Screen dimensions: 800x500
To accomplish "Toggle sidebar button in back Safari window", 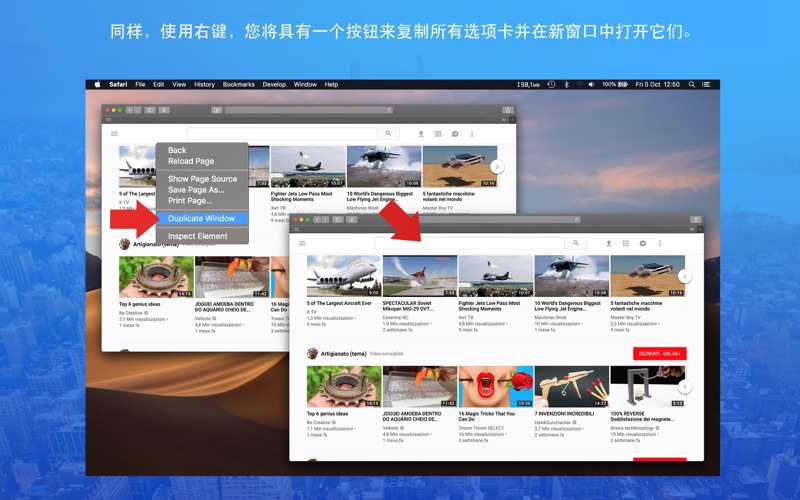I will 150,110.
